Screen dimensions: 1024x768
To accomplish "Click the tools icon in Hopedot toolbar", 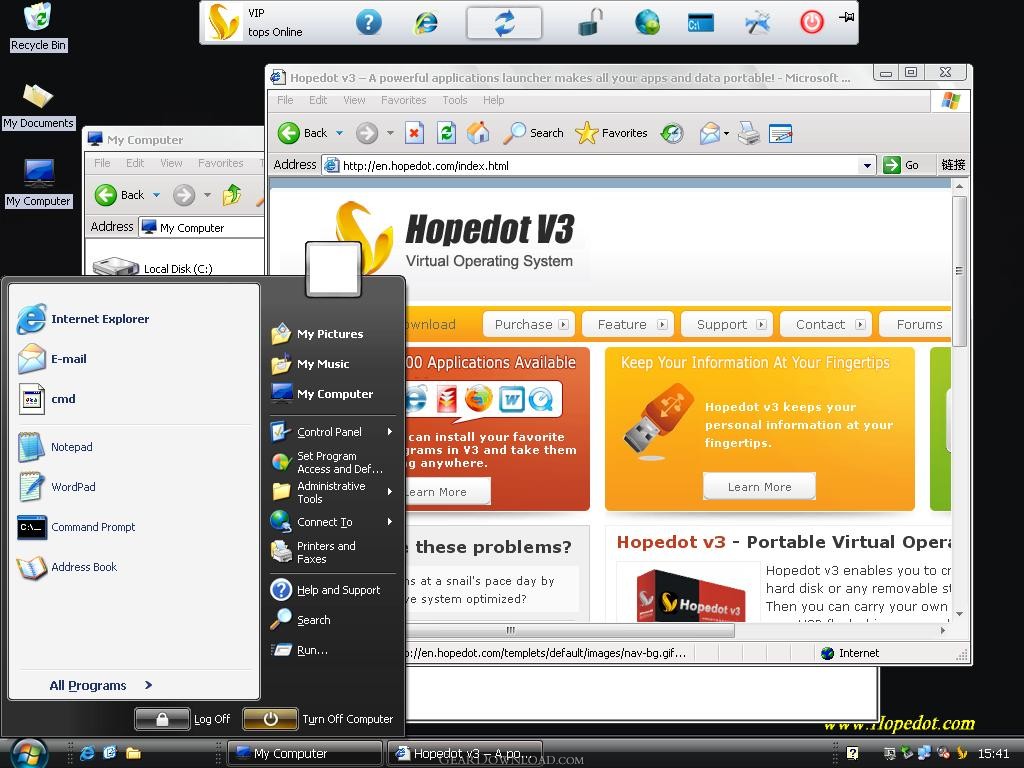I will (757, 23).
